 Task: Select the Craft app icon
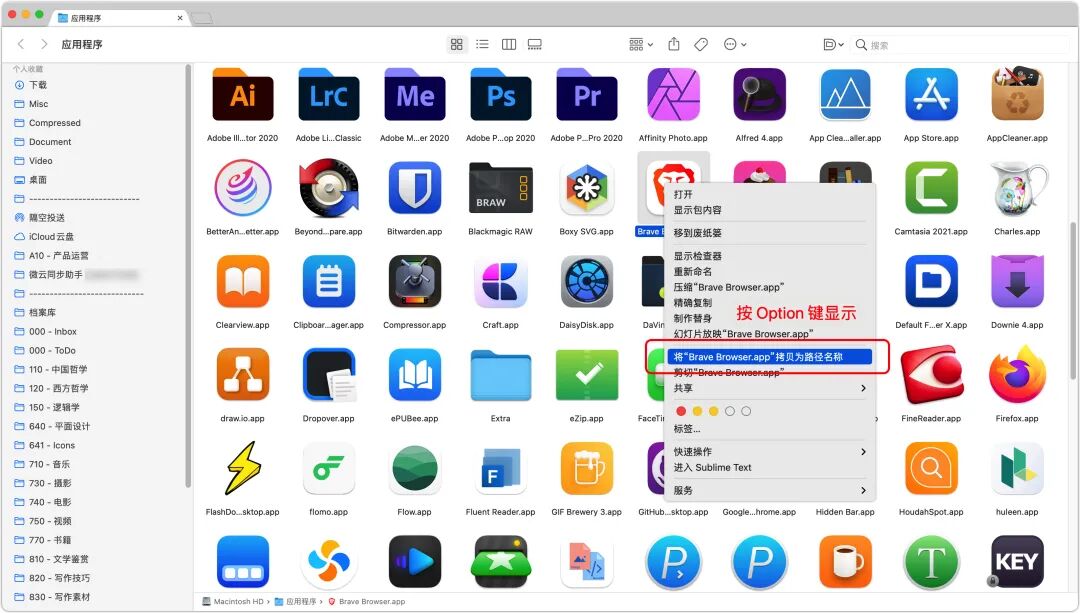click(x=501, y=282)
